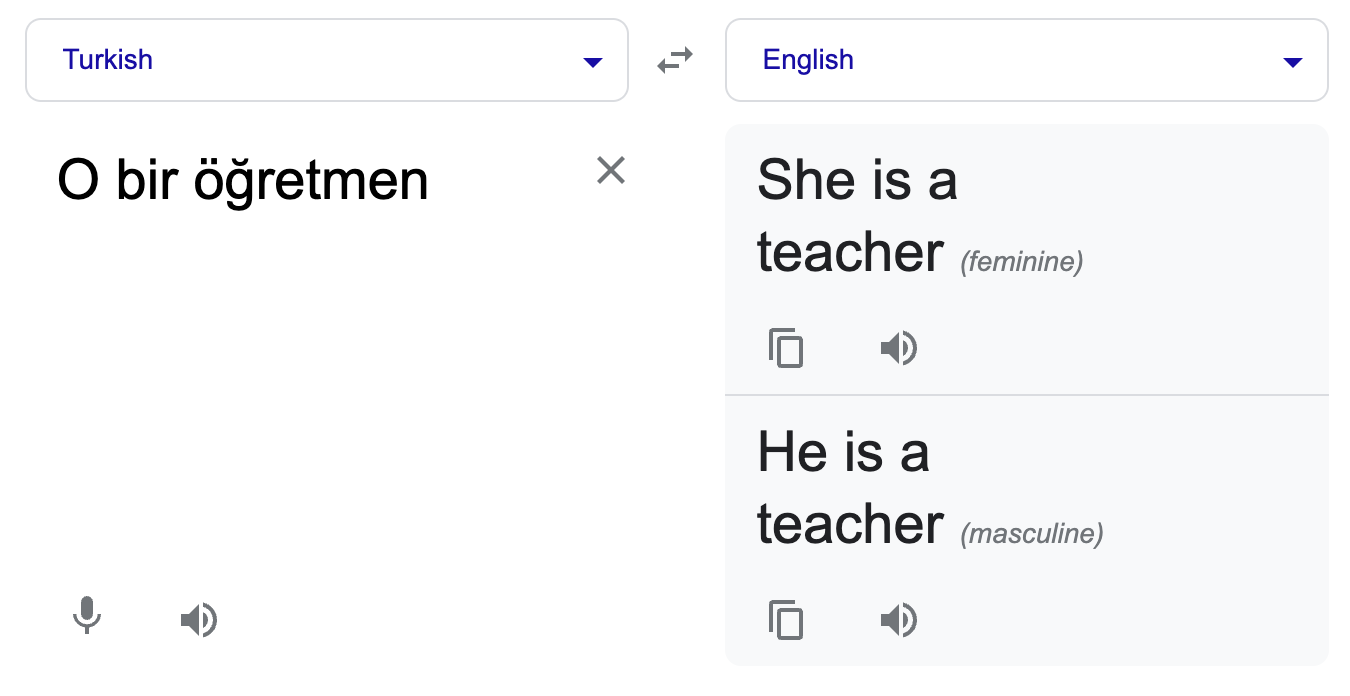This screenshot has width=1350, height=696.
Task: Click the word "She" in the translation
Action: (806, 180)
